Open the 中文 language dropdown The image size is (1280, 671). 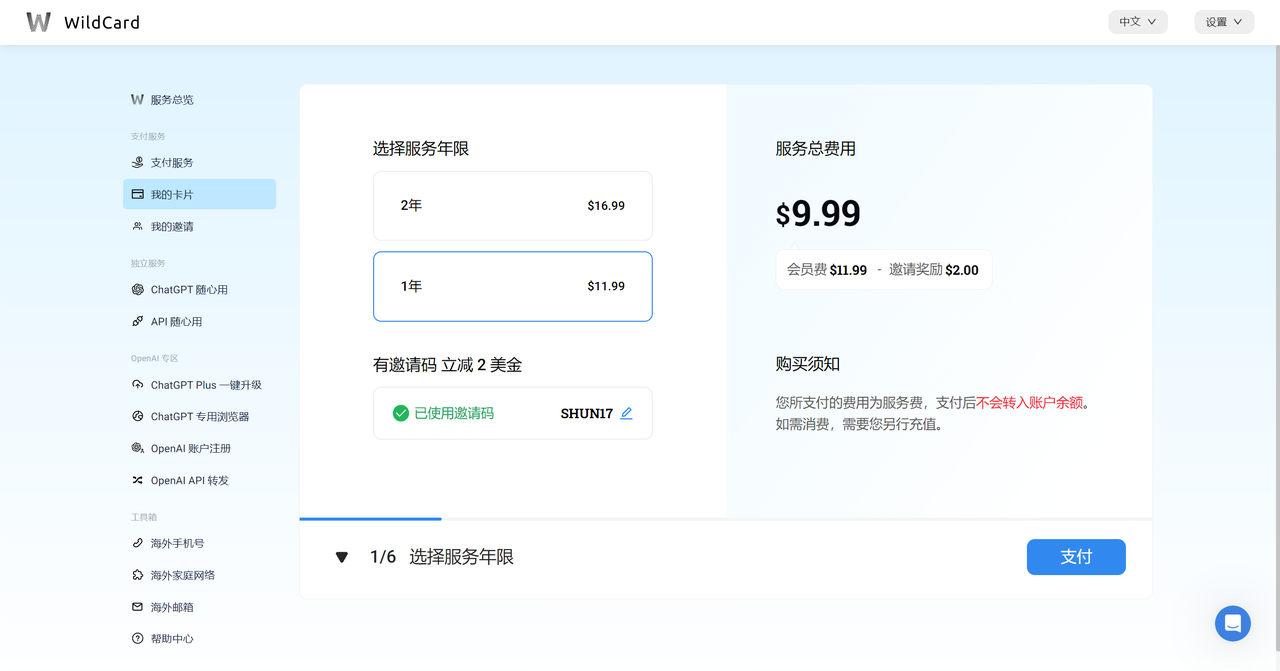pyautogui.click(x=1138, y=22)
